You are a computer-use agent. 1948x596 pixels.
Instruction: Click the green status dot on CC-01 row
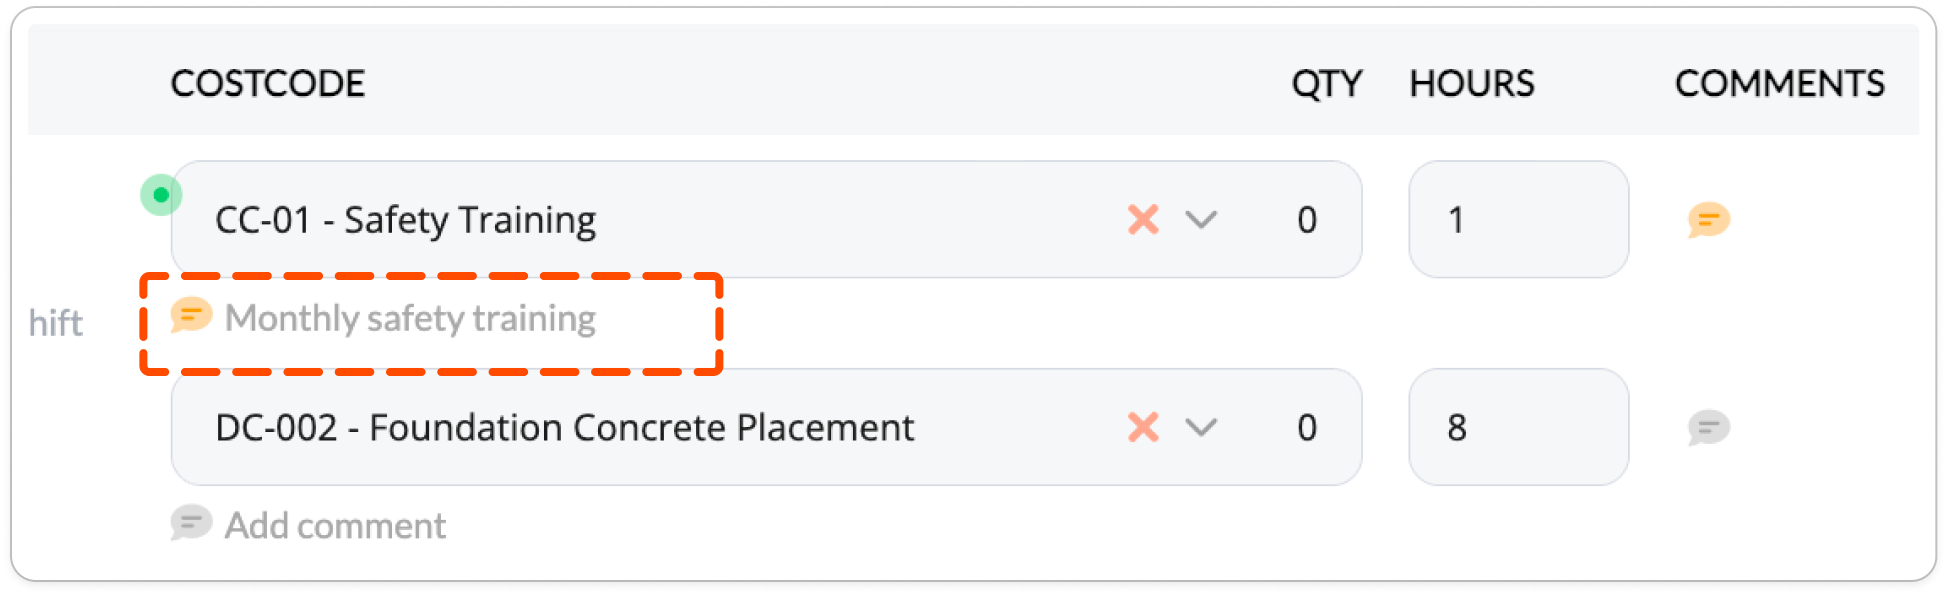click(161, 195)
